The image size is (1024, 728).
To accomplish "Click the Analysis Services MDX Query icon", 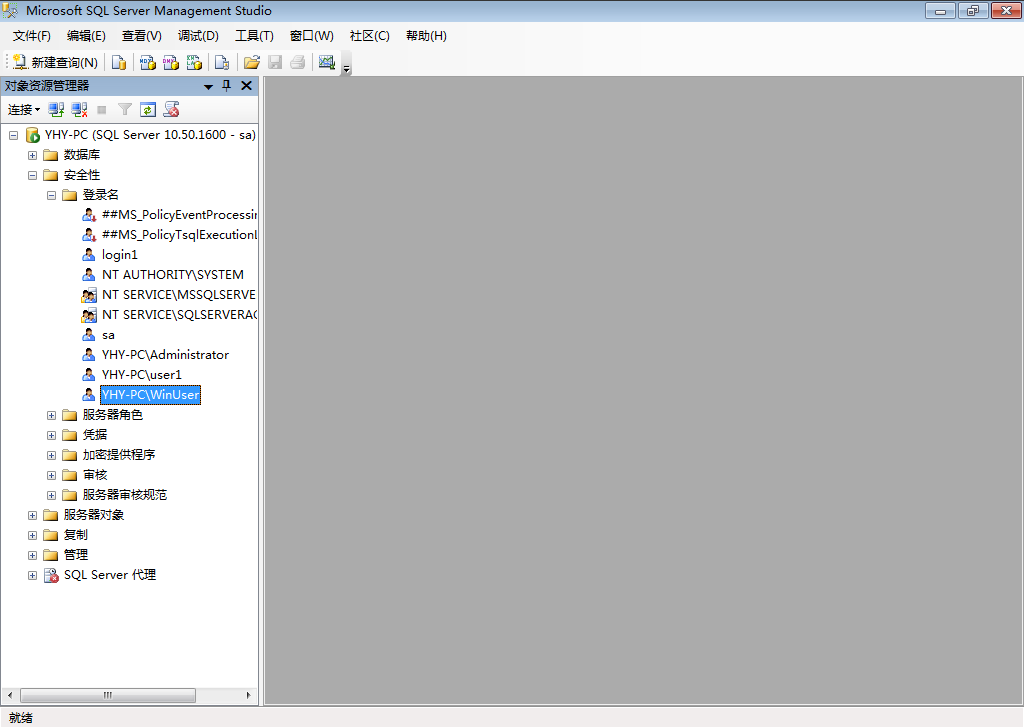I will coord(148,62).
